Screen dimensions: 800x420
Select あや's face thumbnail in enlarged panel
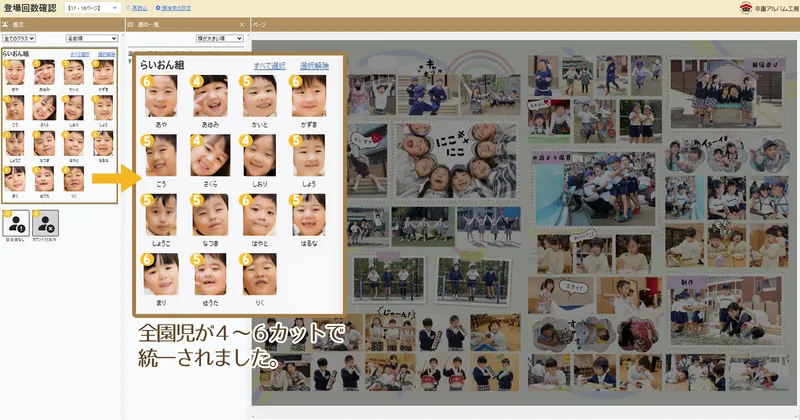point(161,97)
